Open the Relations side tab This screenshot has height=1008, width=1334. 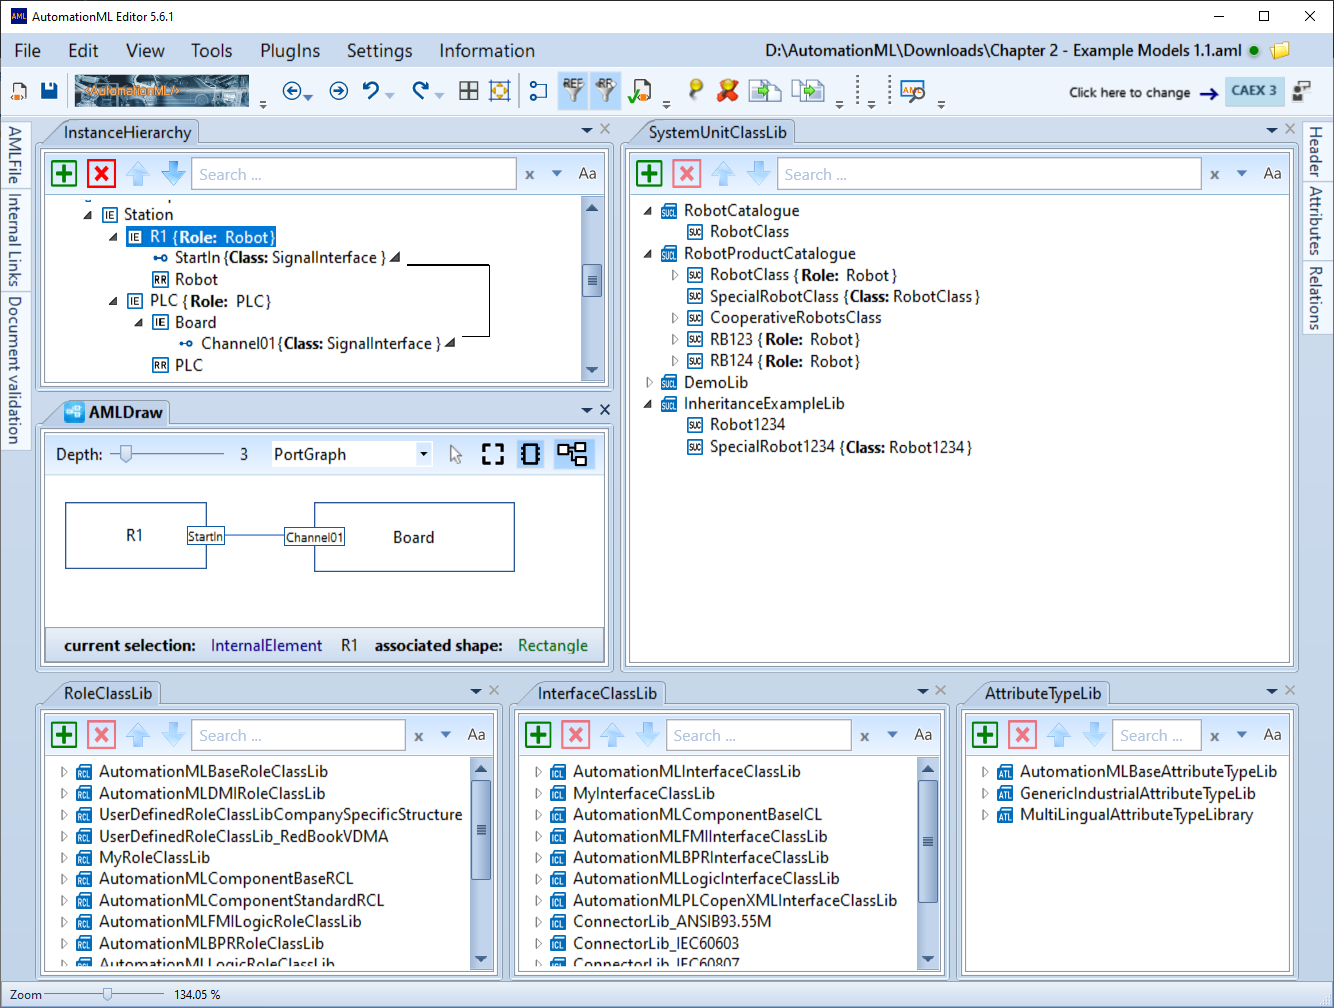[x=1316, y=297]
